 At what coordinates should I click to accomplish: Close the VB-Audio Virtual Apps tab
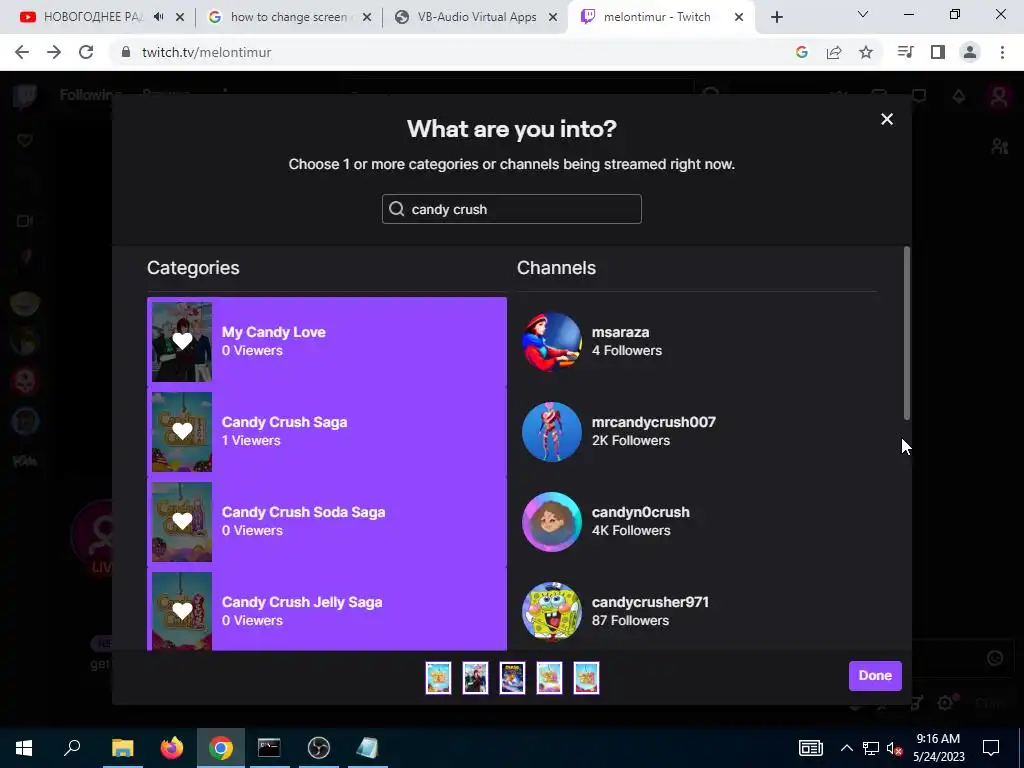[x=553, y=17]
